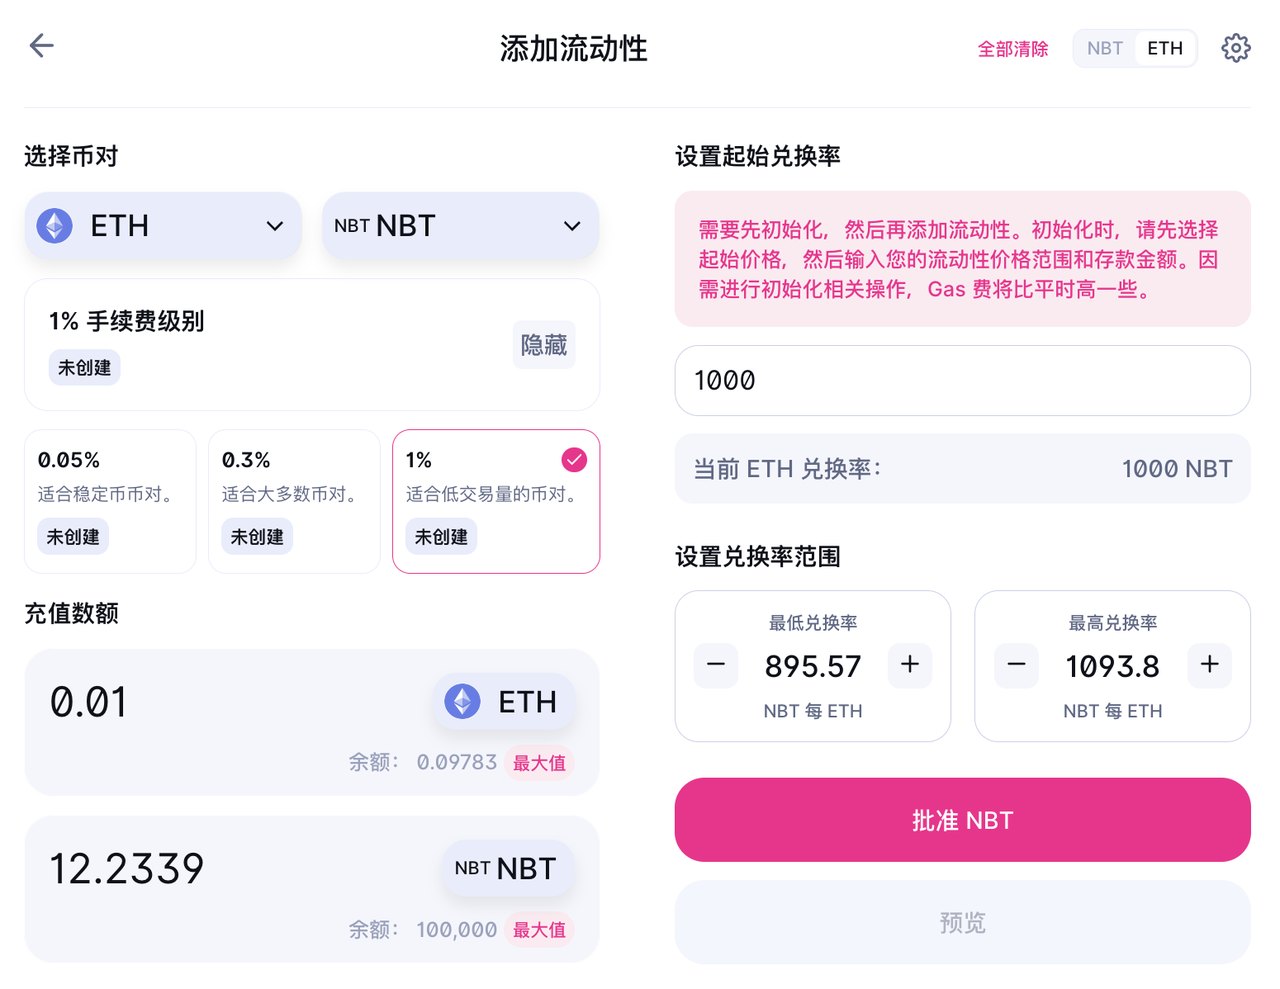Click 最大值 next to the ETH balance
Image resolution: width=1280 pixels, height=989 pixels.
pos(540,763)
